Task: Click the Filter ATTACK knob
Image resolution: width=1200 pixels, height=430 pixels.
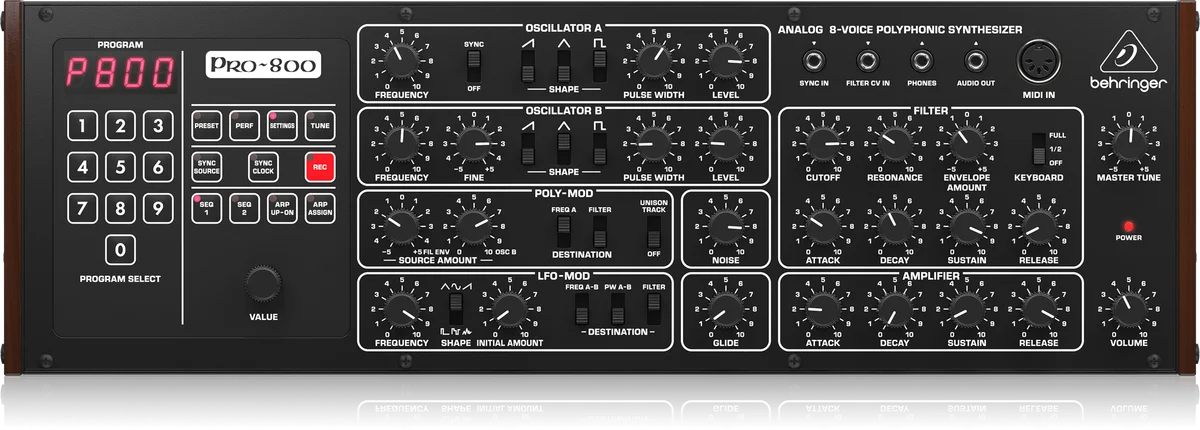Action: pos(823,227)
